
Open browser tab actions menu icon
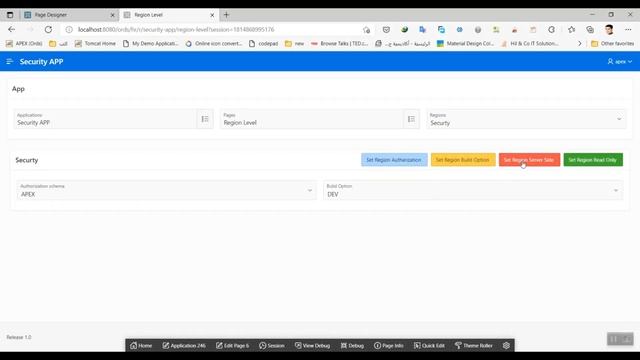[x=10, y=15]
